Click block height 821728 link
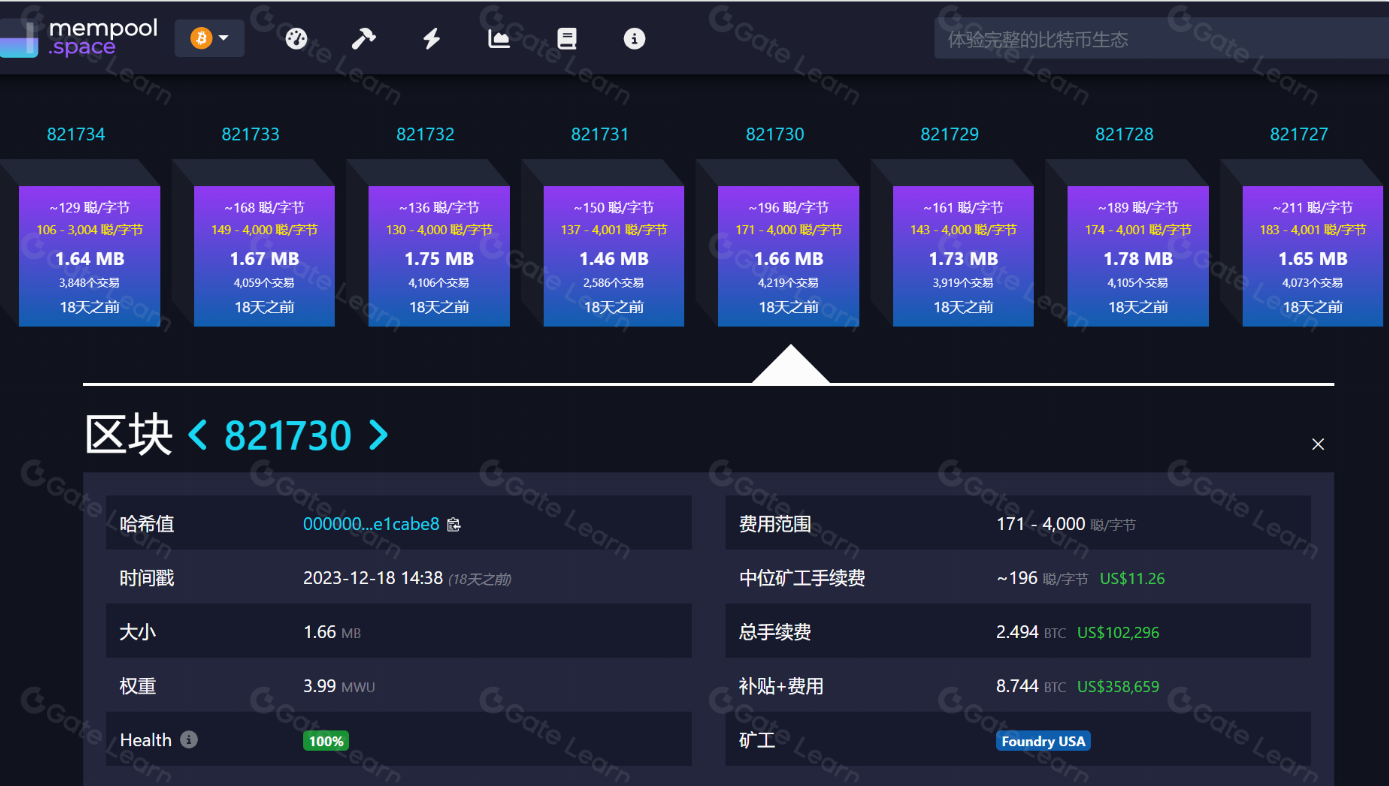Image resolution: width=1389 pixels, height=786 pixels. pyautogui.click(x=1124, y=134)
